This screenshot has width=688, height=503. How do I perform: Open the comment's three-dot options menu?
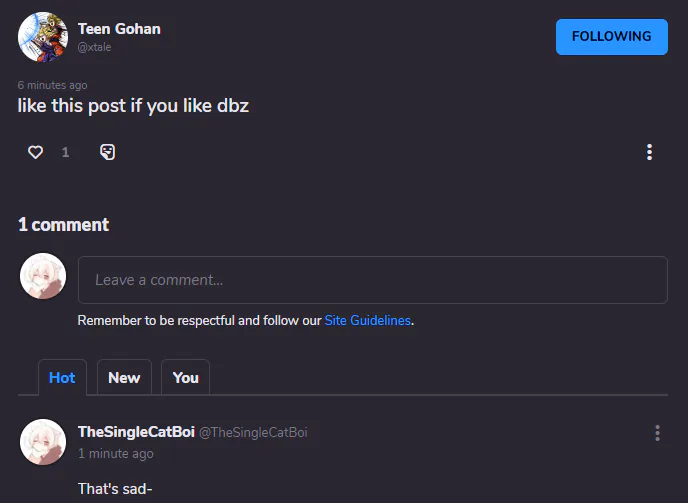(x=657, y=433)
